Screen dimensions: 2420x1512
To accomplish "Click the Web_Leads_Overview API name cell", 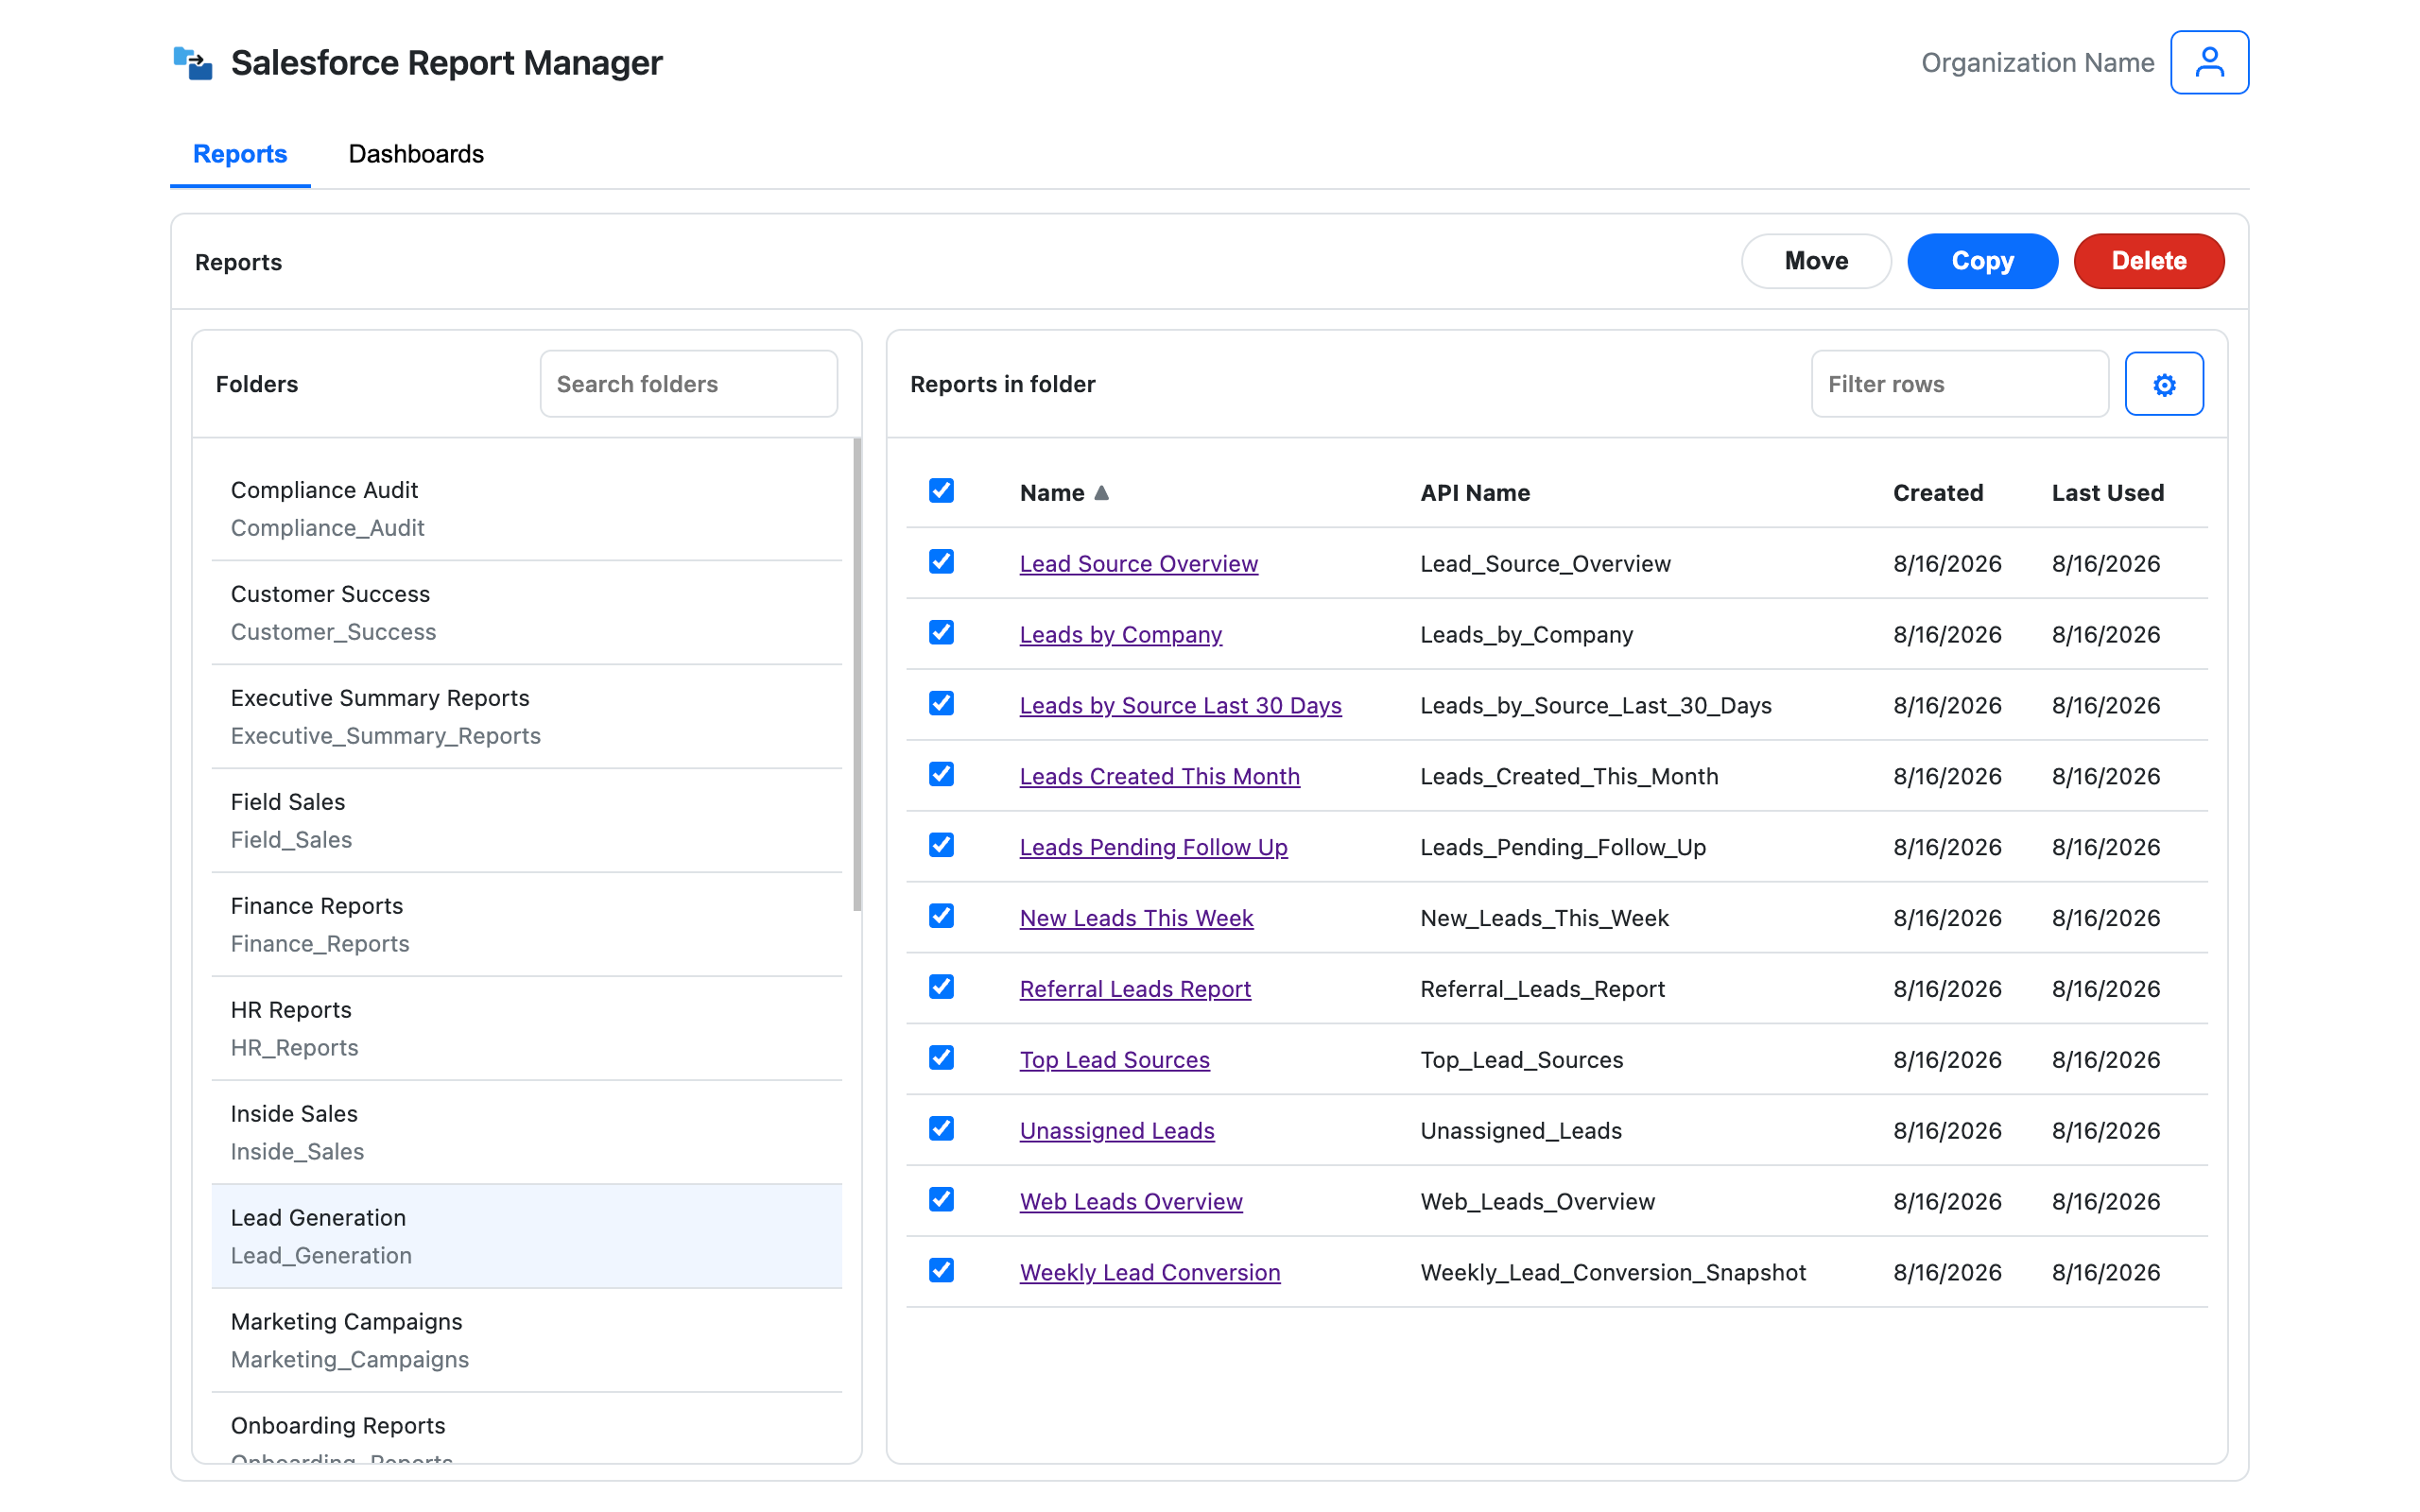I will click(x=1537, y=1202).
